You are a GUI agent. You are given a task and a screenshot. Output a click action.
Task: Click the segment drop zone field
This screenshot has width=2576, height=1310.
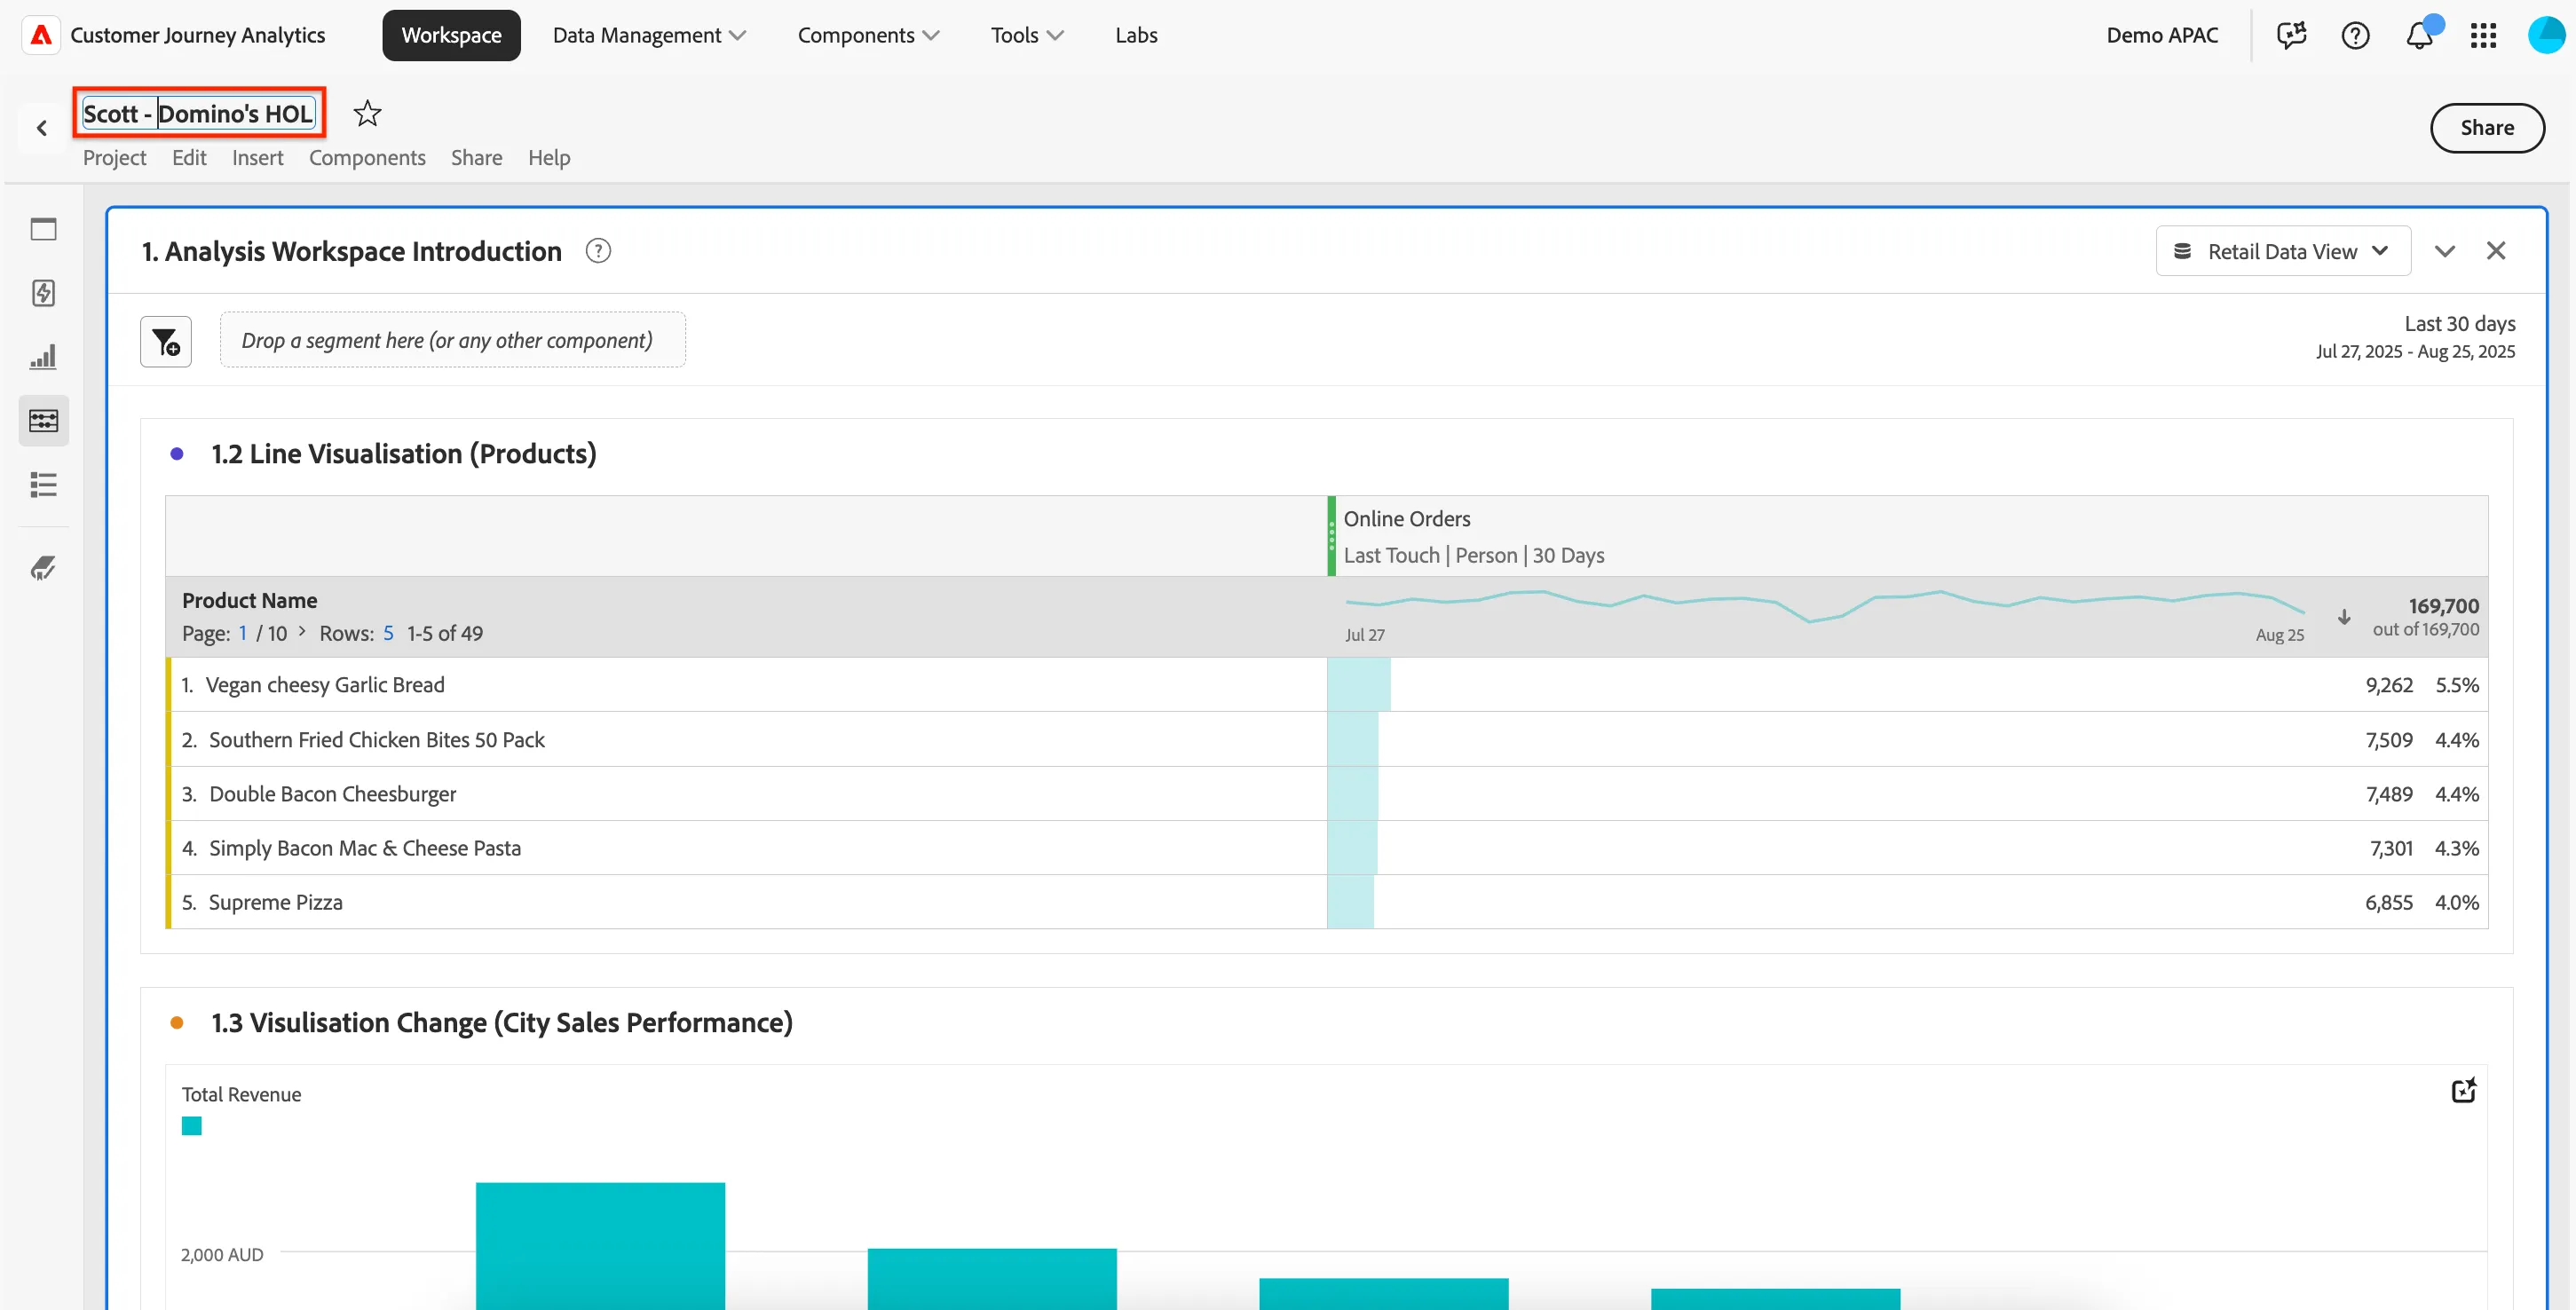pos(452,340)
